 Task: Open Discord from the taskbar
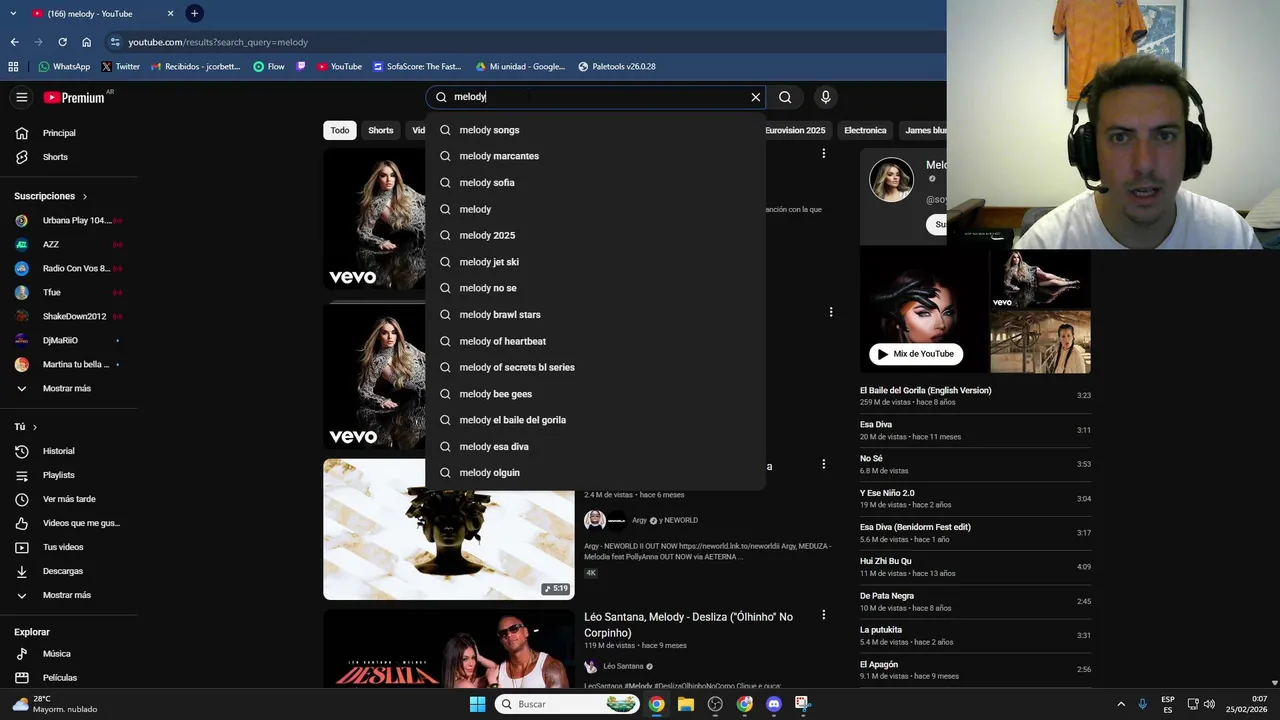773,704
